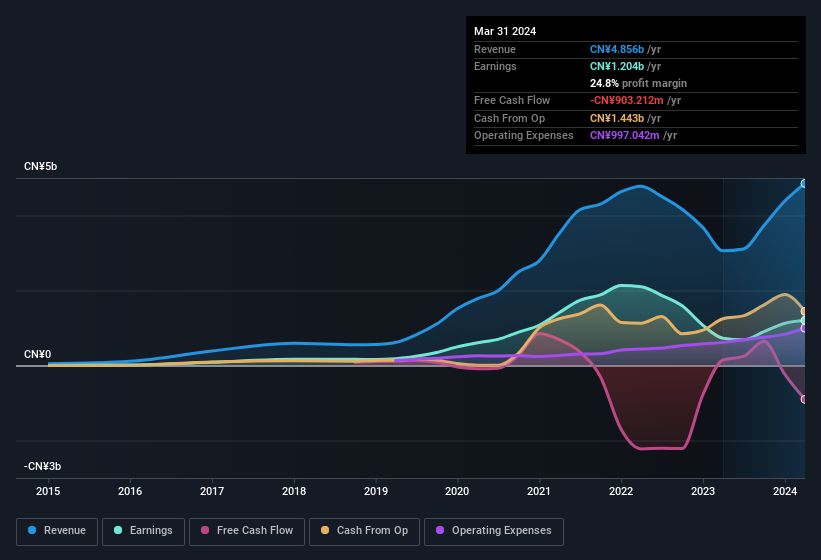Click the Free Cash Flow endpoint marker
The height and width of the screenshot is (560, 821).
click(x=804, y=399)
